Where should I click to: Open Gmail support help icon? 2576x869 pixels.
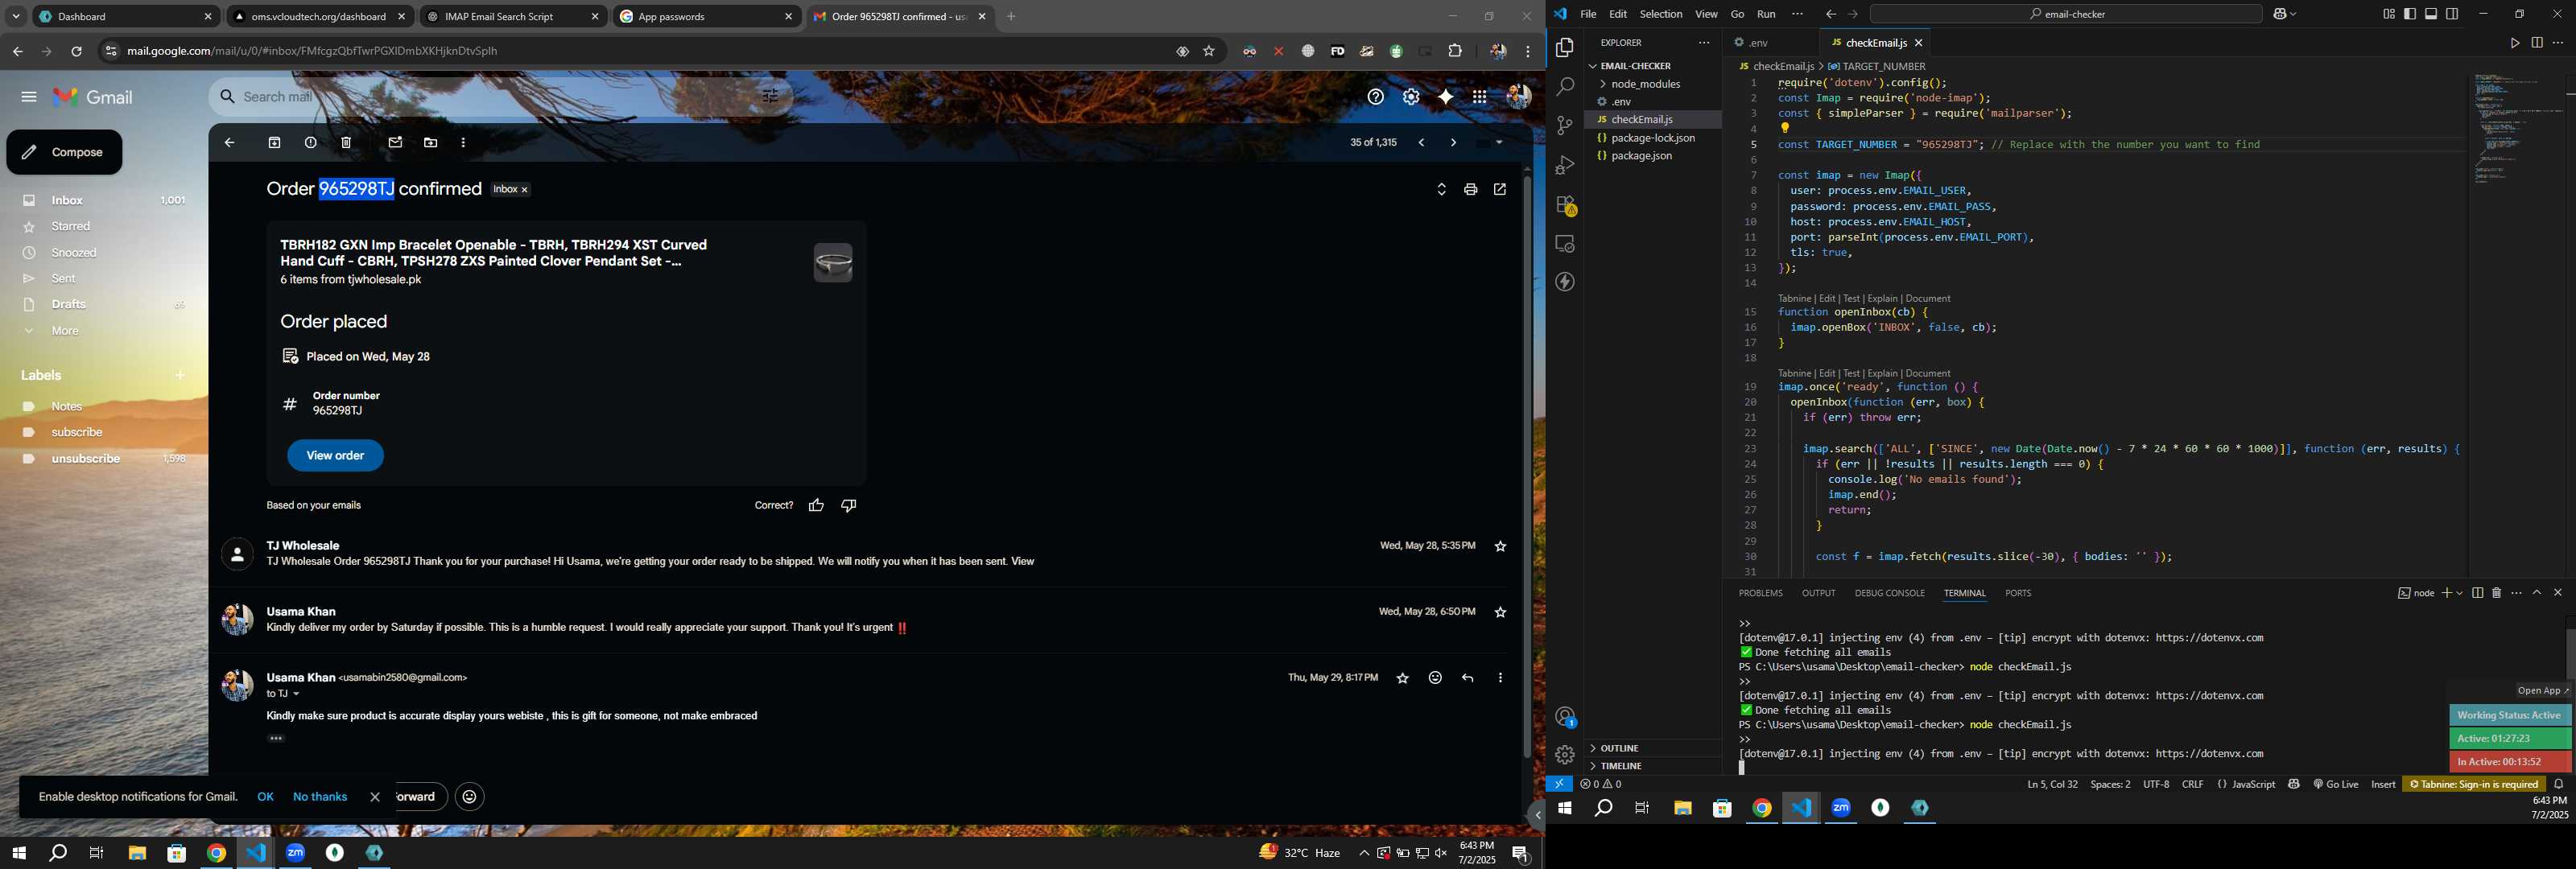1376,97
